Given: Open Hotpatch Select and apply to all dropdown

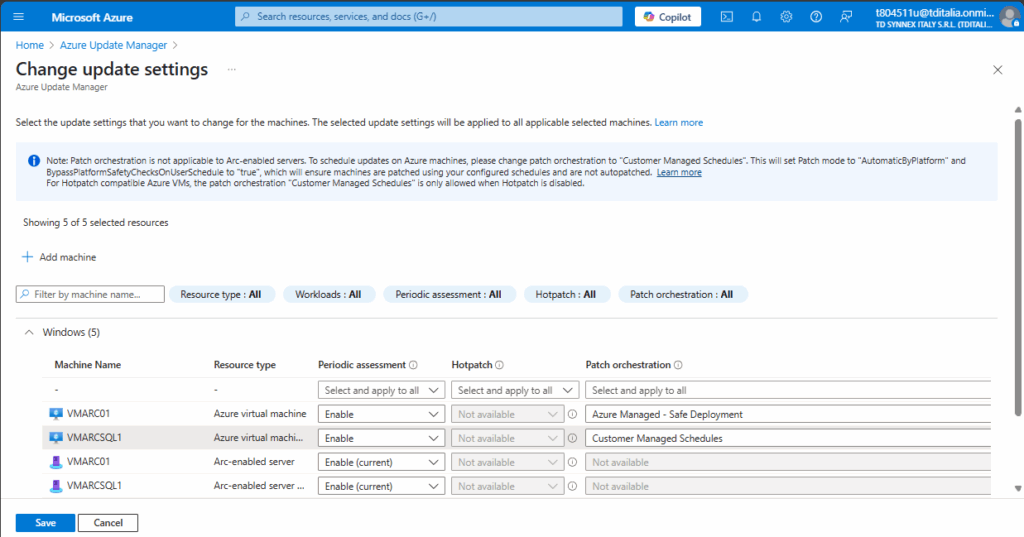Looking at the screenshot, I should (515, 390).
